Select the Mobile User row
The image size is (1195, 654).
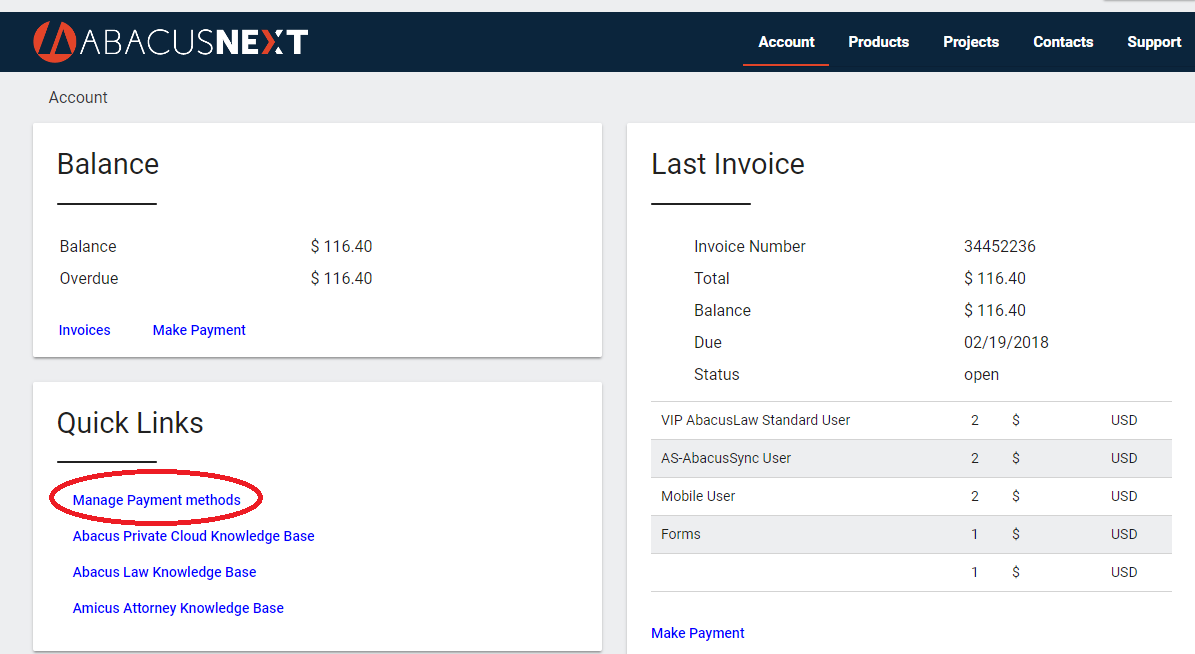click(x=911, y=496)
